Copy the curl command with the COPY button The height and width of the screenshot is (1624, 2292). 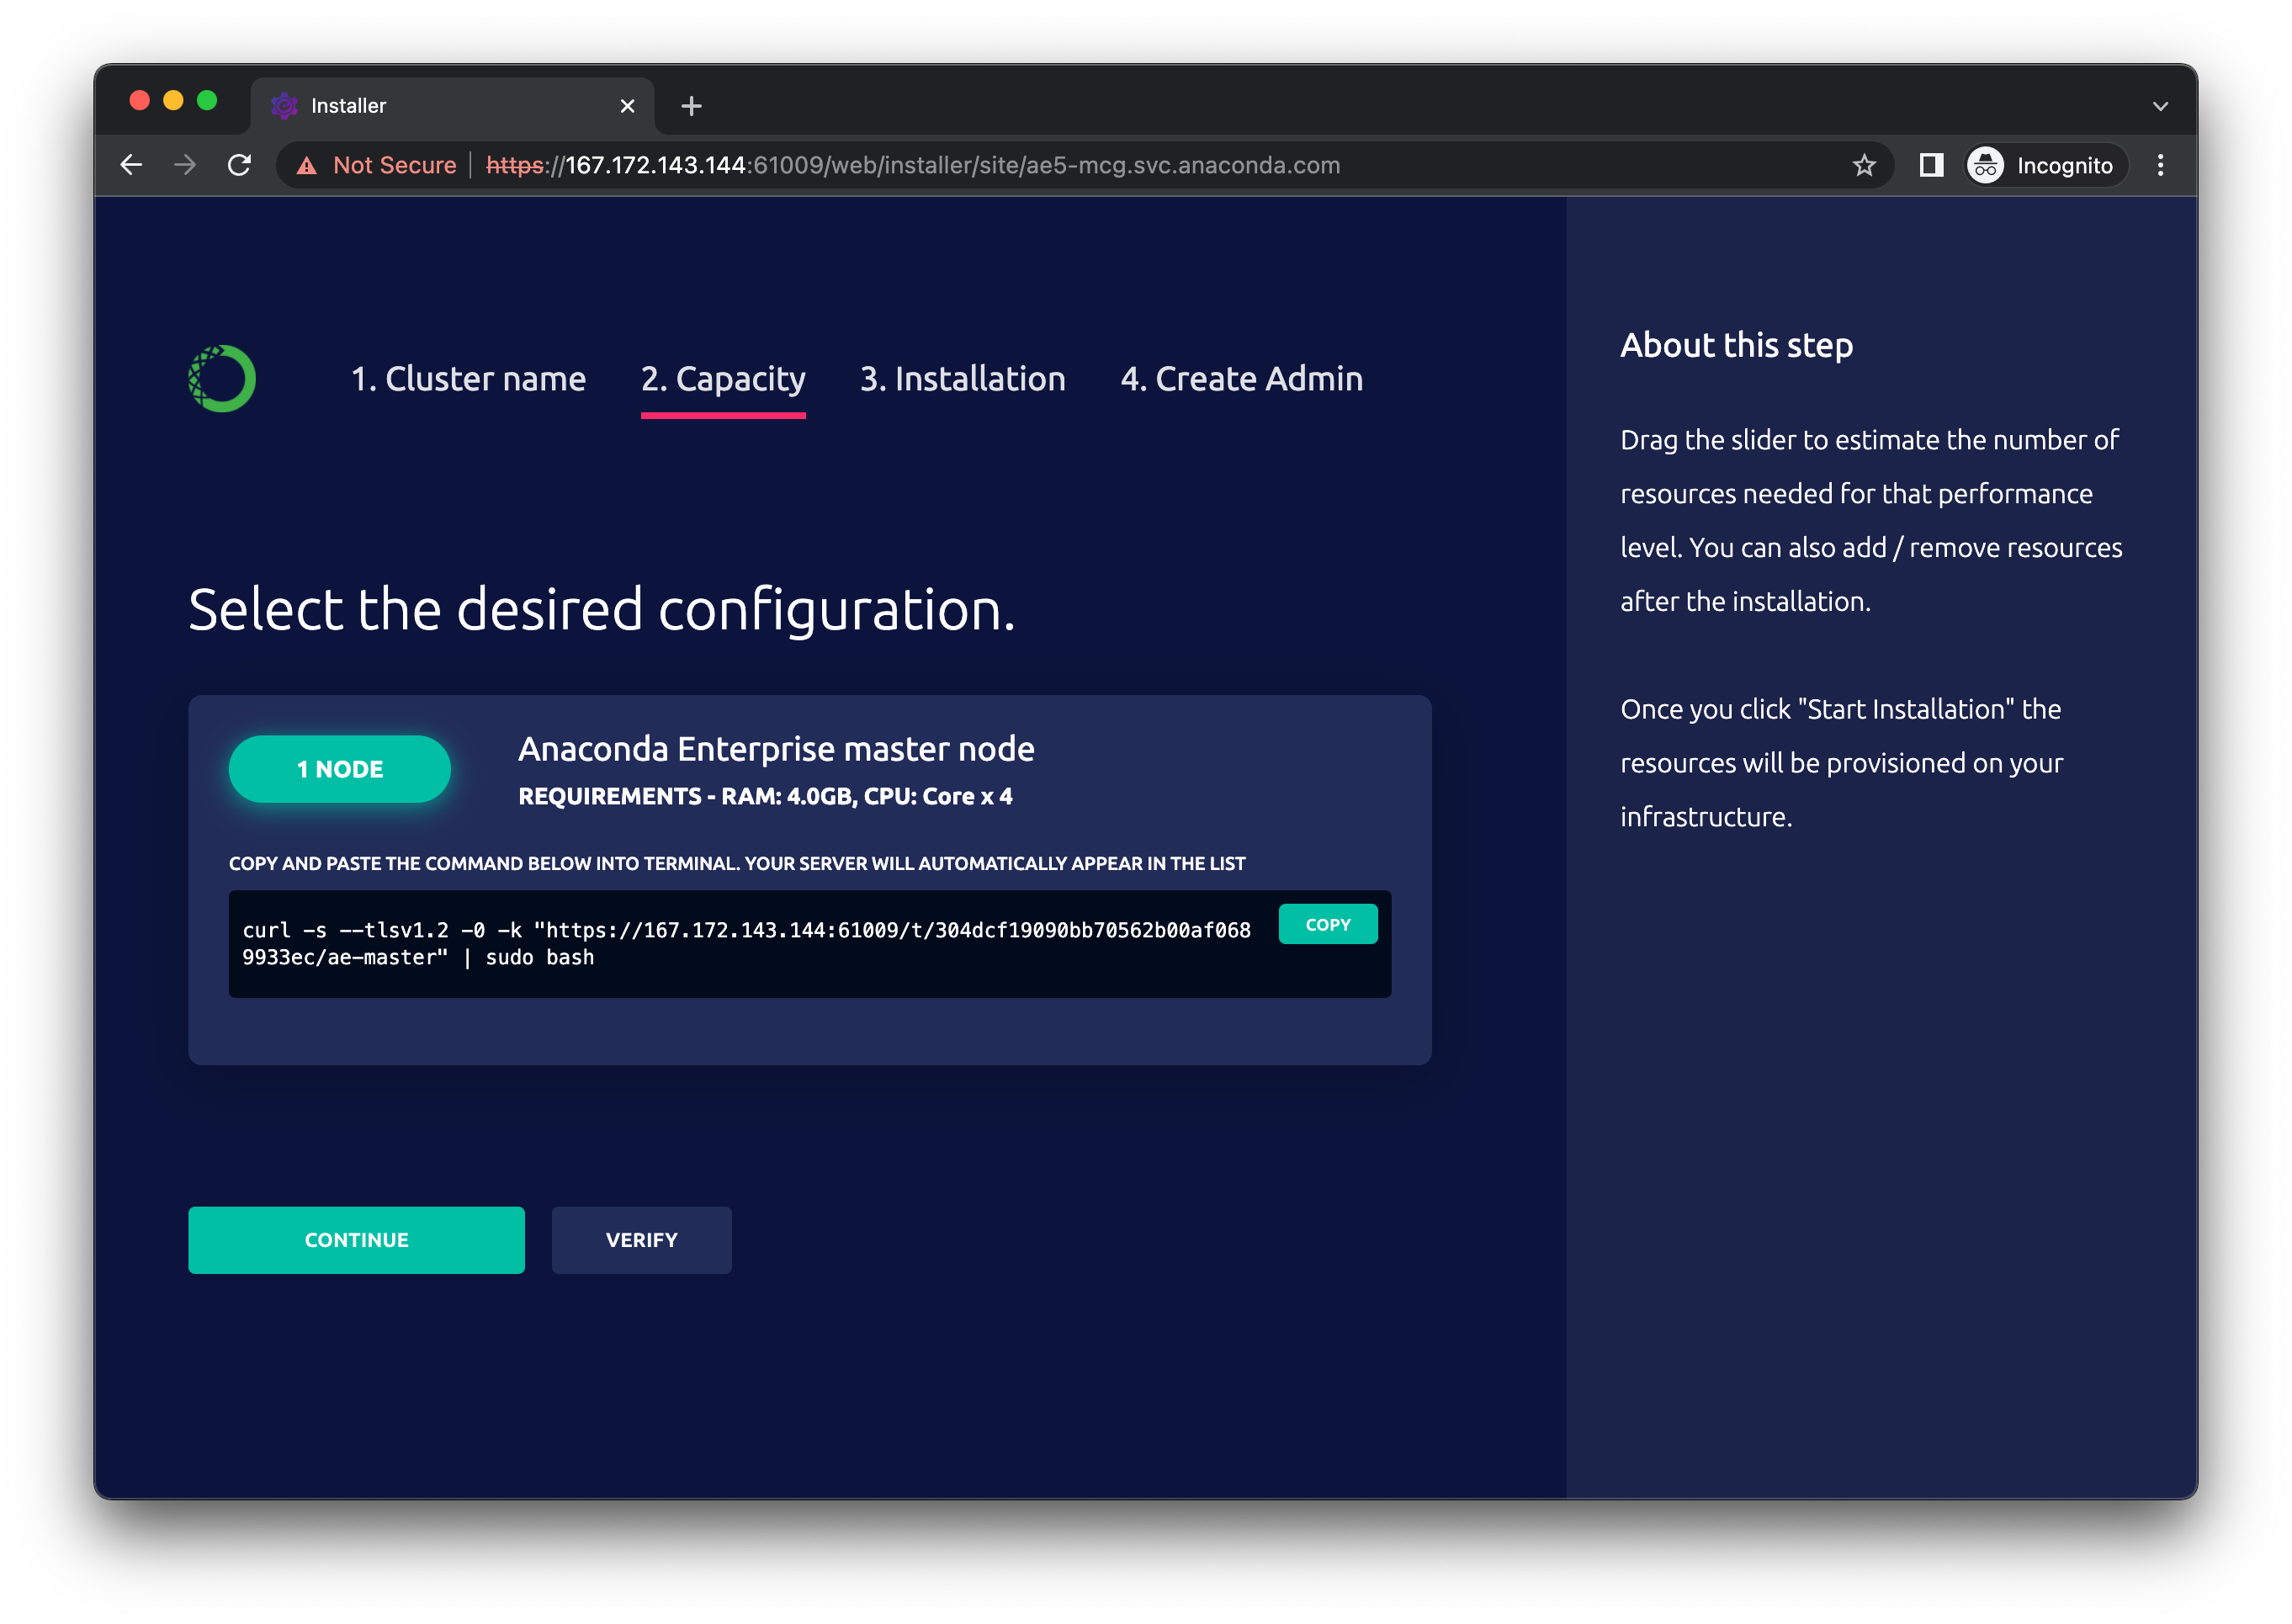(1327, 924)
